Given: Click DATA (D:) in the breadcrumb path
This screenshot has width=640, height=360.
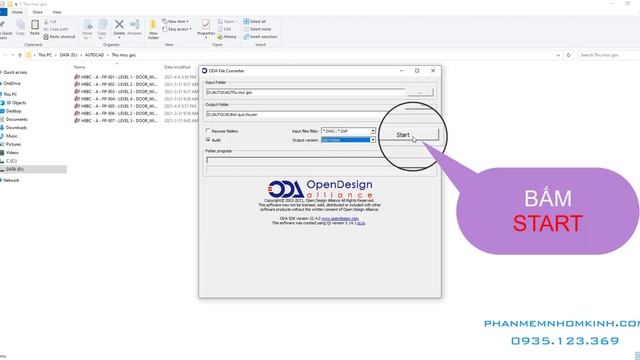Looking at the screenshot, I should 68,55.
